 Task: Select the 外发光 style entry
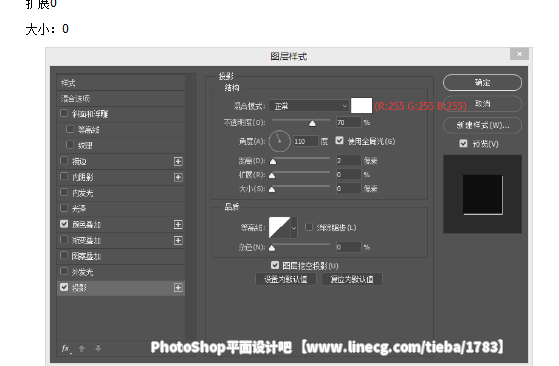121,272
